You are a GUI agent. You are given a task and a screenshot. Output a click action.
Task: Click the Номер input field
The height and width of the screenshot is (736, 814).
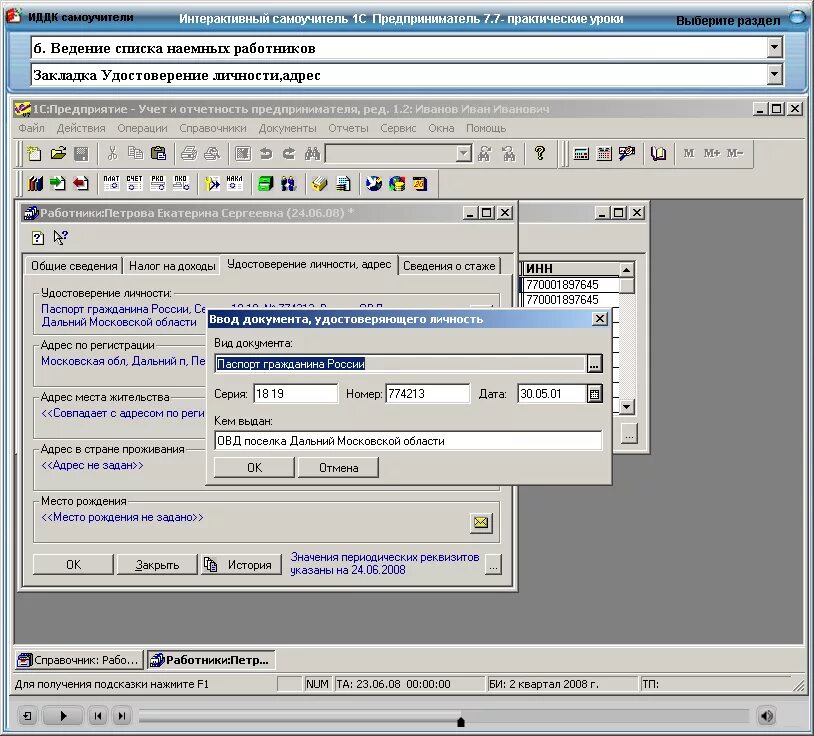[x=427, y=394]
